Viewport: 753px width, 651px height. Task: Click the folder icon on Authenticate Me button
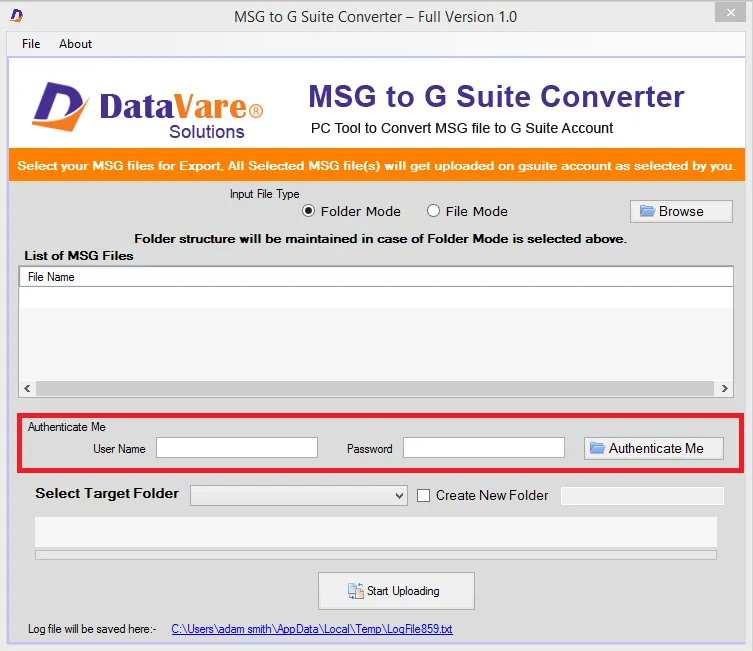tap(597, 448)
